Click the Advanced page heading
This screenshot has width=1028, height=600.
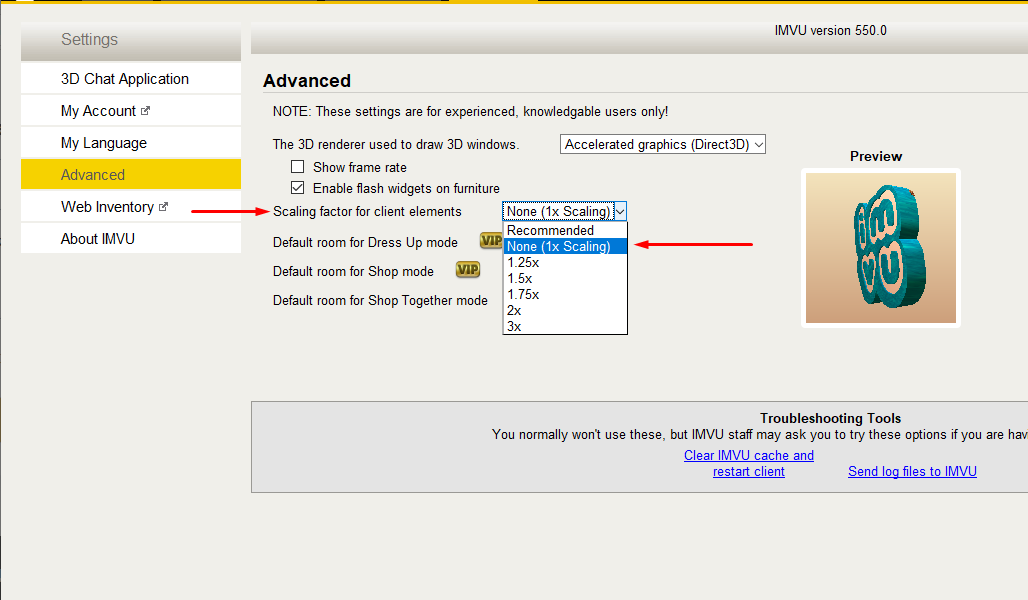(307, 81)
